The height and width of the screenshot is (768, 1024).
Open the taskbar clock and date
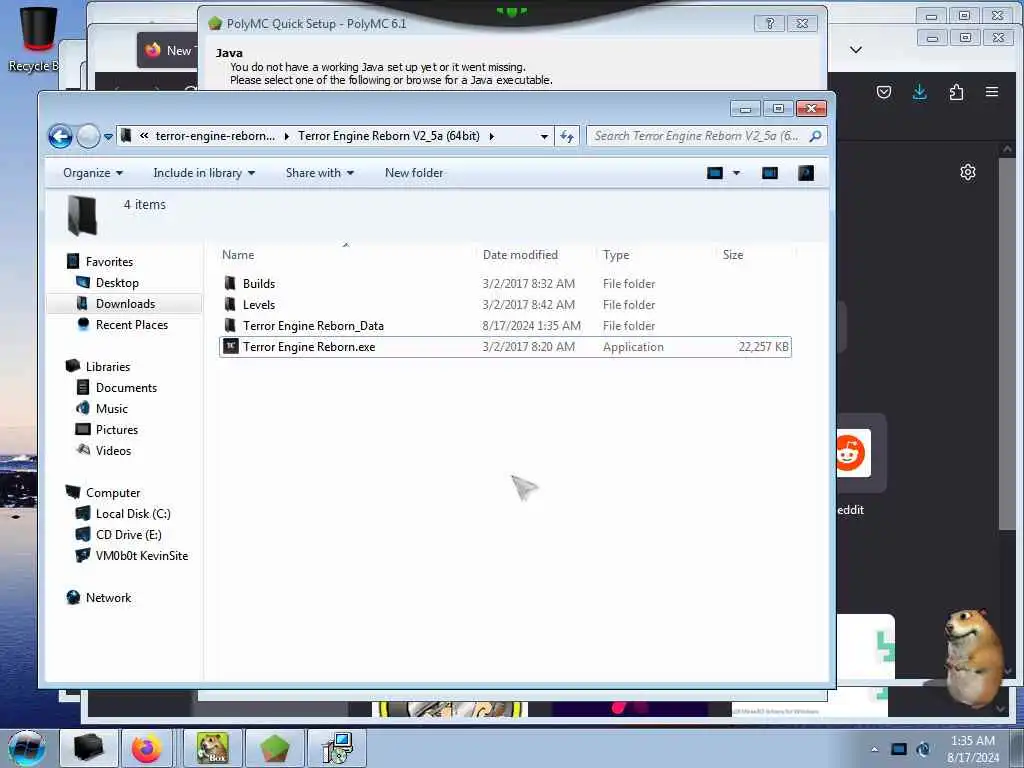coord(973,749)
